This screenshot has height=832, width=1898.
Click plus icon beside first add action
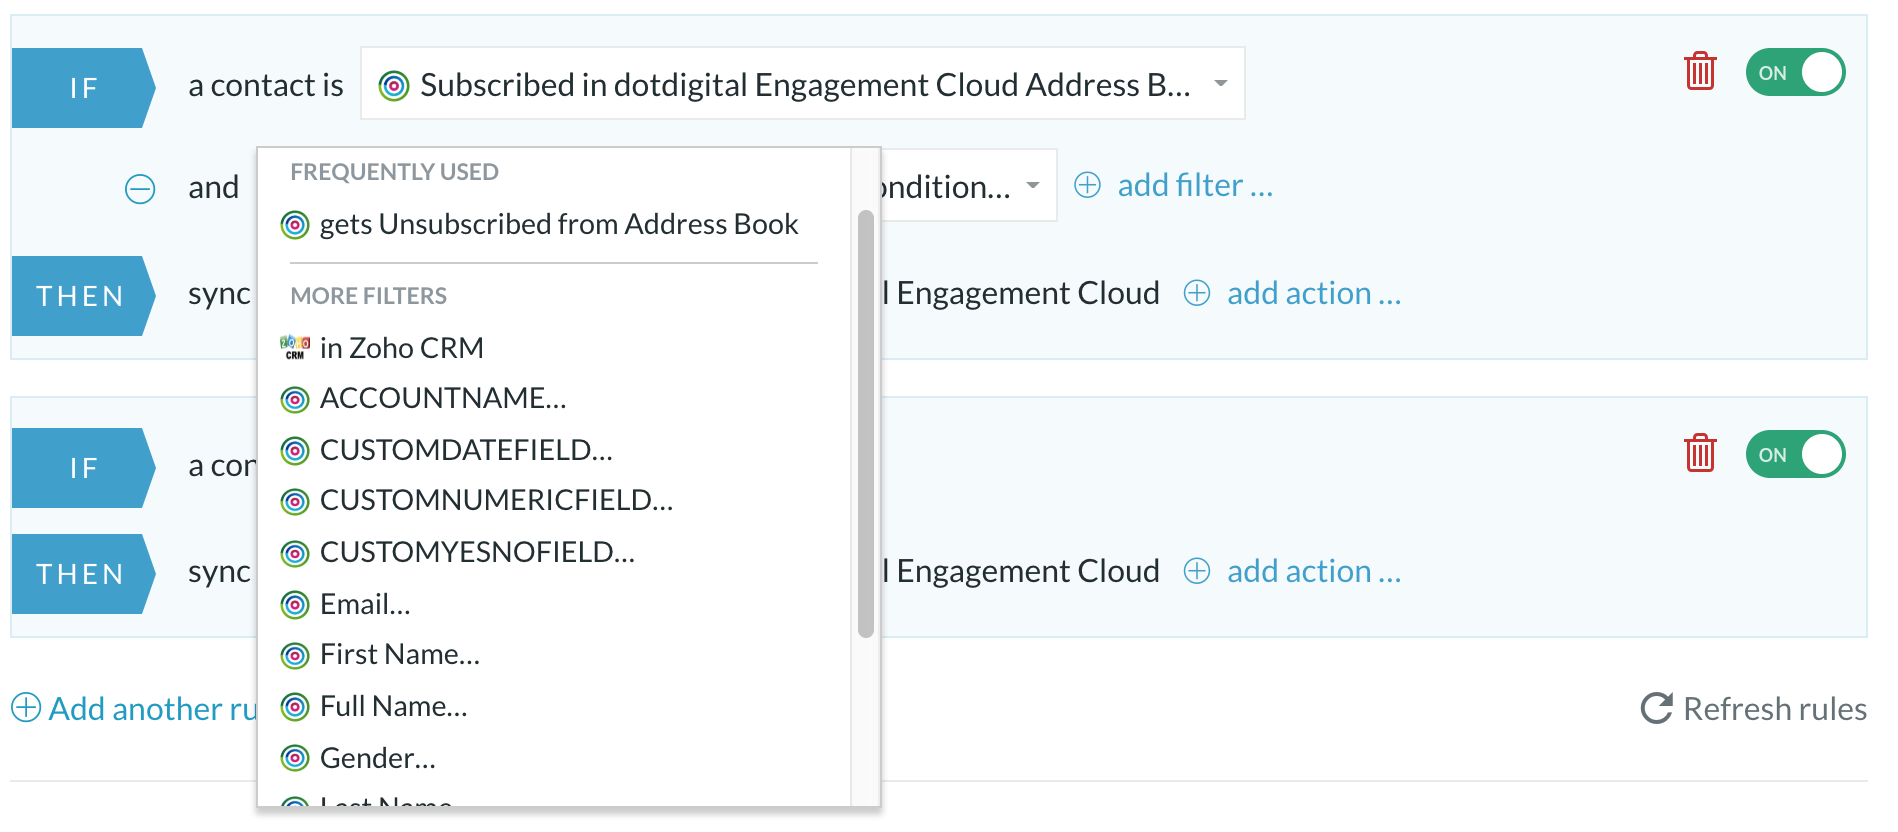(x=1197, y=293)
